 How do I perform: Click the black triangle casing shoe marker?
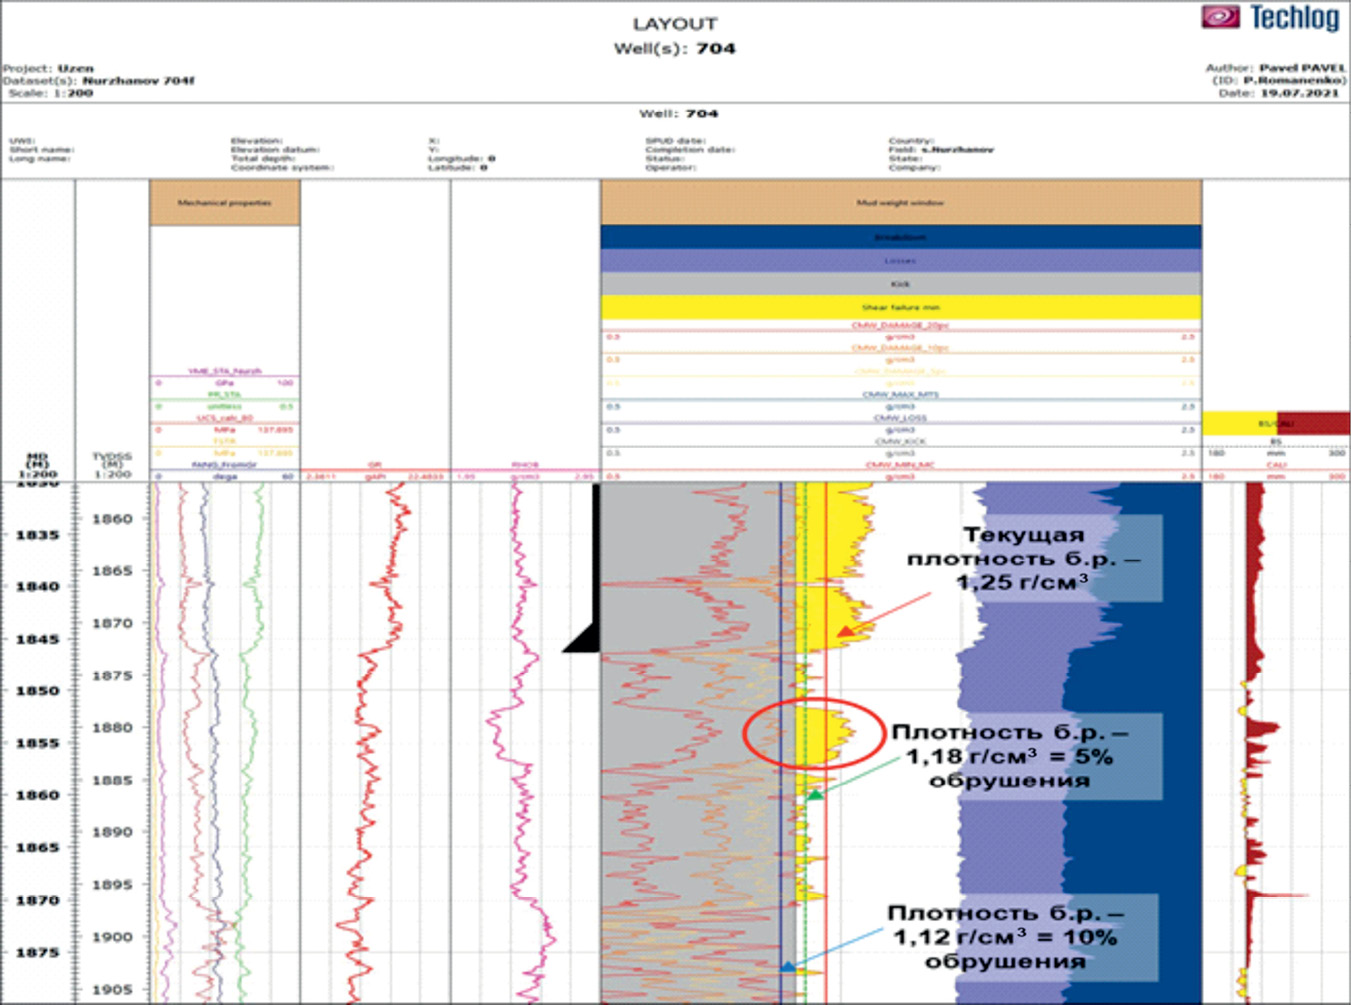tap(585, 638)
